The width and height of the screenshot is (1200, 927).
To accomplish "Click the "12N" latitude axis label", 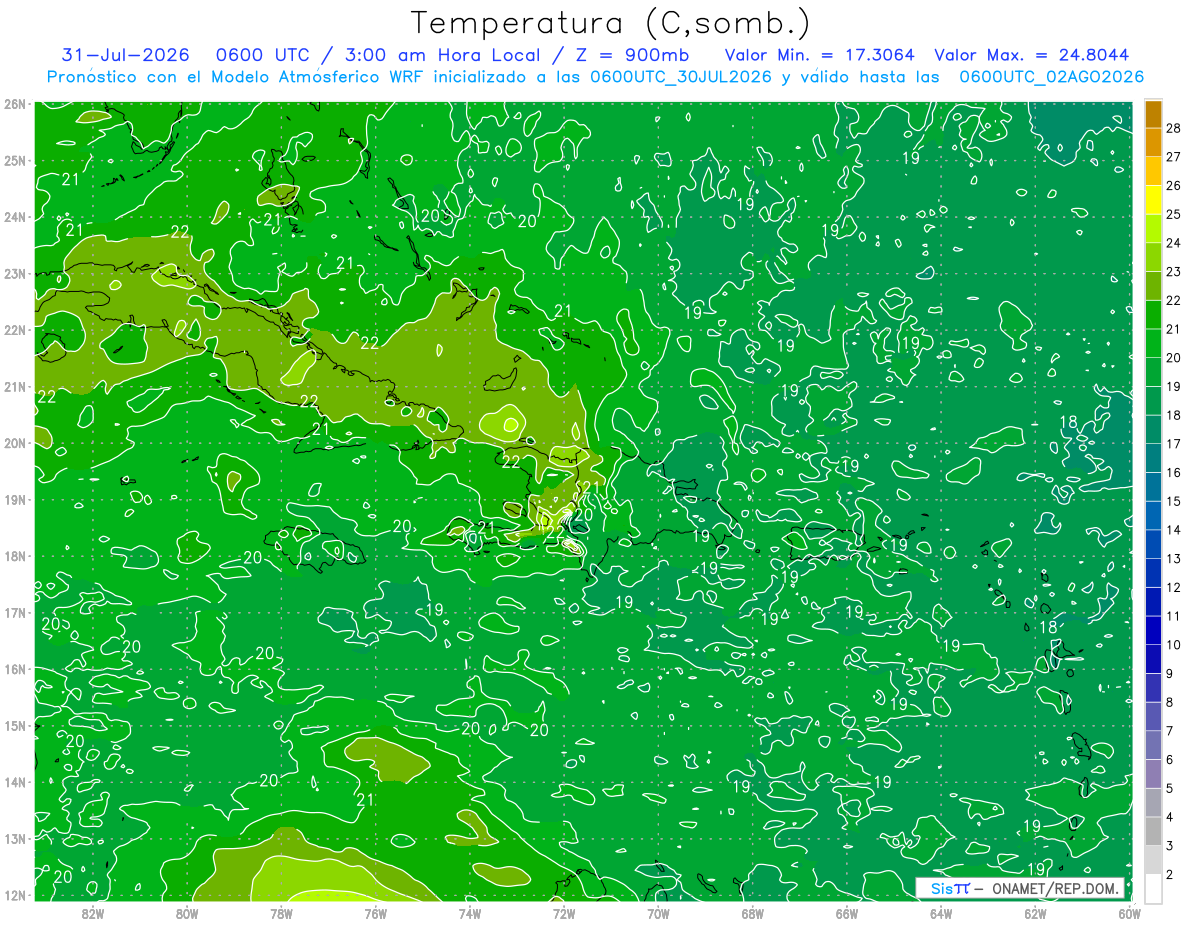I will pyautogui.click(x=14, y=895).
